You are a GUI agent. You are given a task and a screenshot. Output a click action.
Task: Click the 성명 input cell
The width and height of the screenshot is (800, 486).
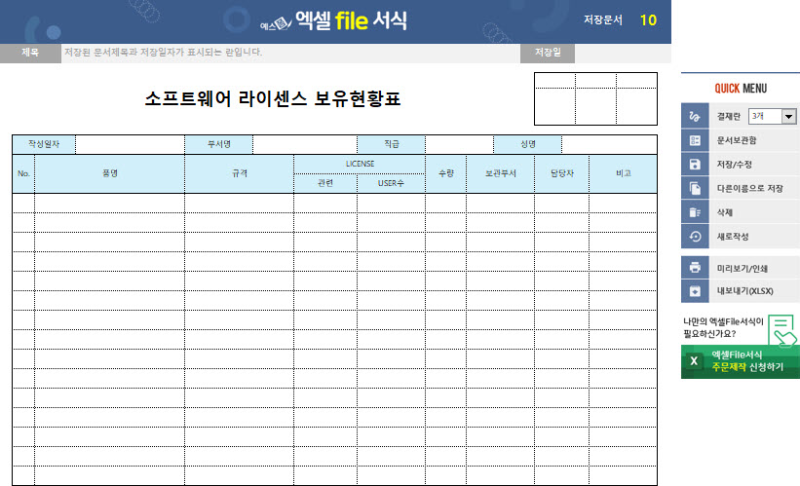click(x=609, y=144)
